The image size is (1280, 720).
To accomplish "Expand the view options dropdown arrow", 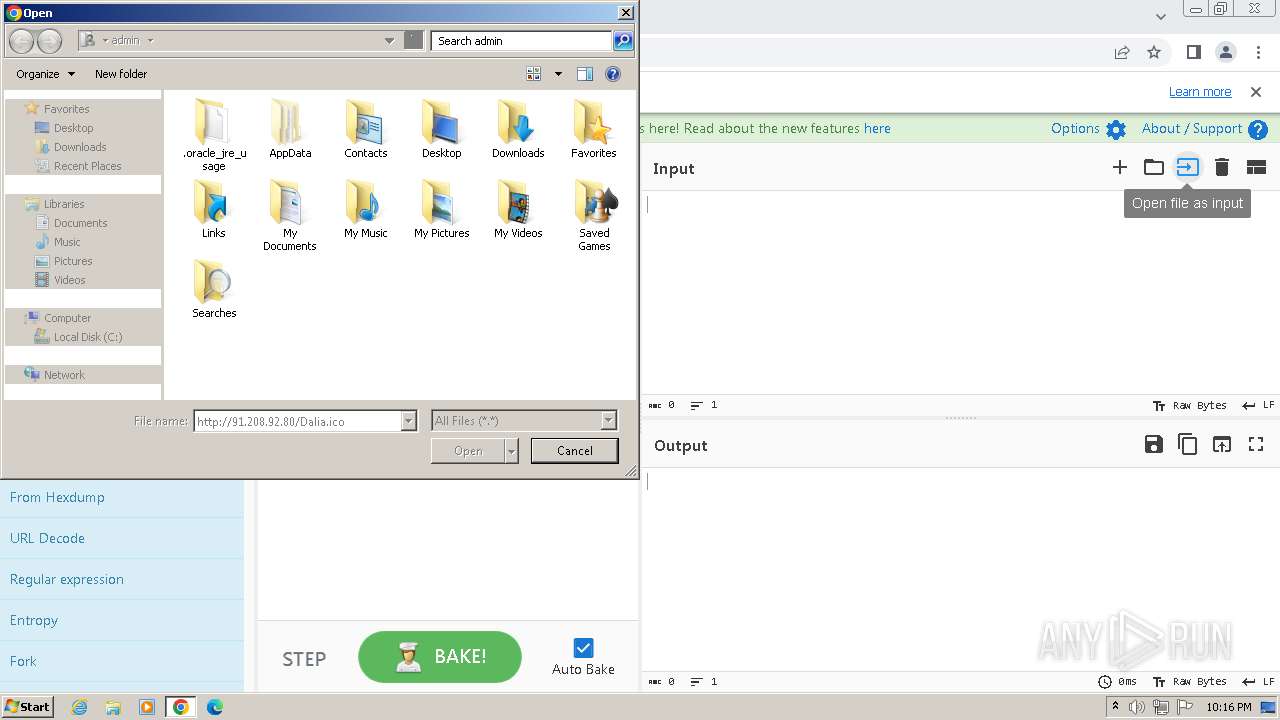I will (x=558, y=74).
